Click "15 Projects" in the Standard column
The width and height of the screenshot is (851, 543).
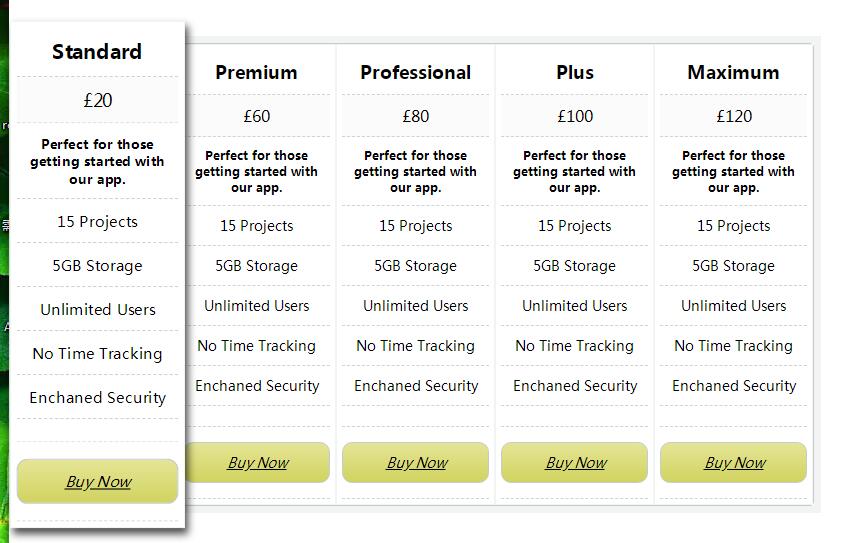pos(97,222)
